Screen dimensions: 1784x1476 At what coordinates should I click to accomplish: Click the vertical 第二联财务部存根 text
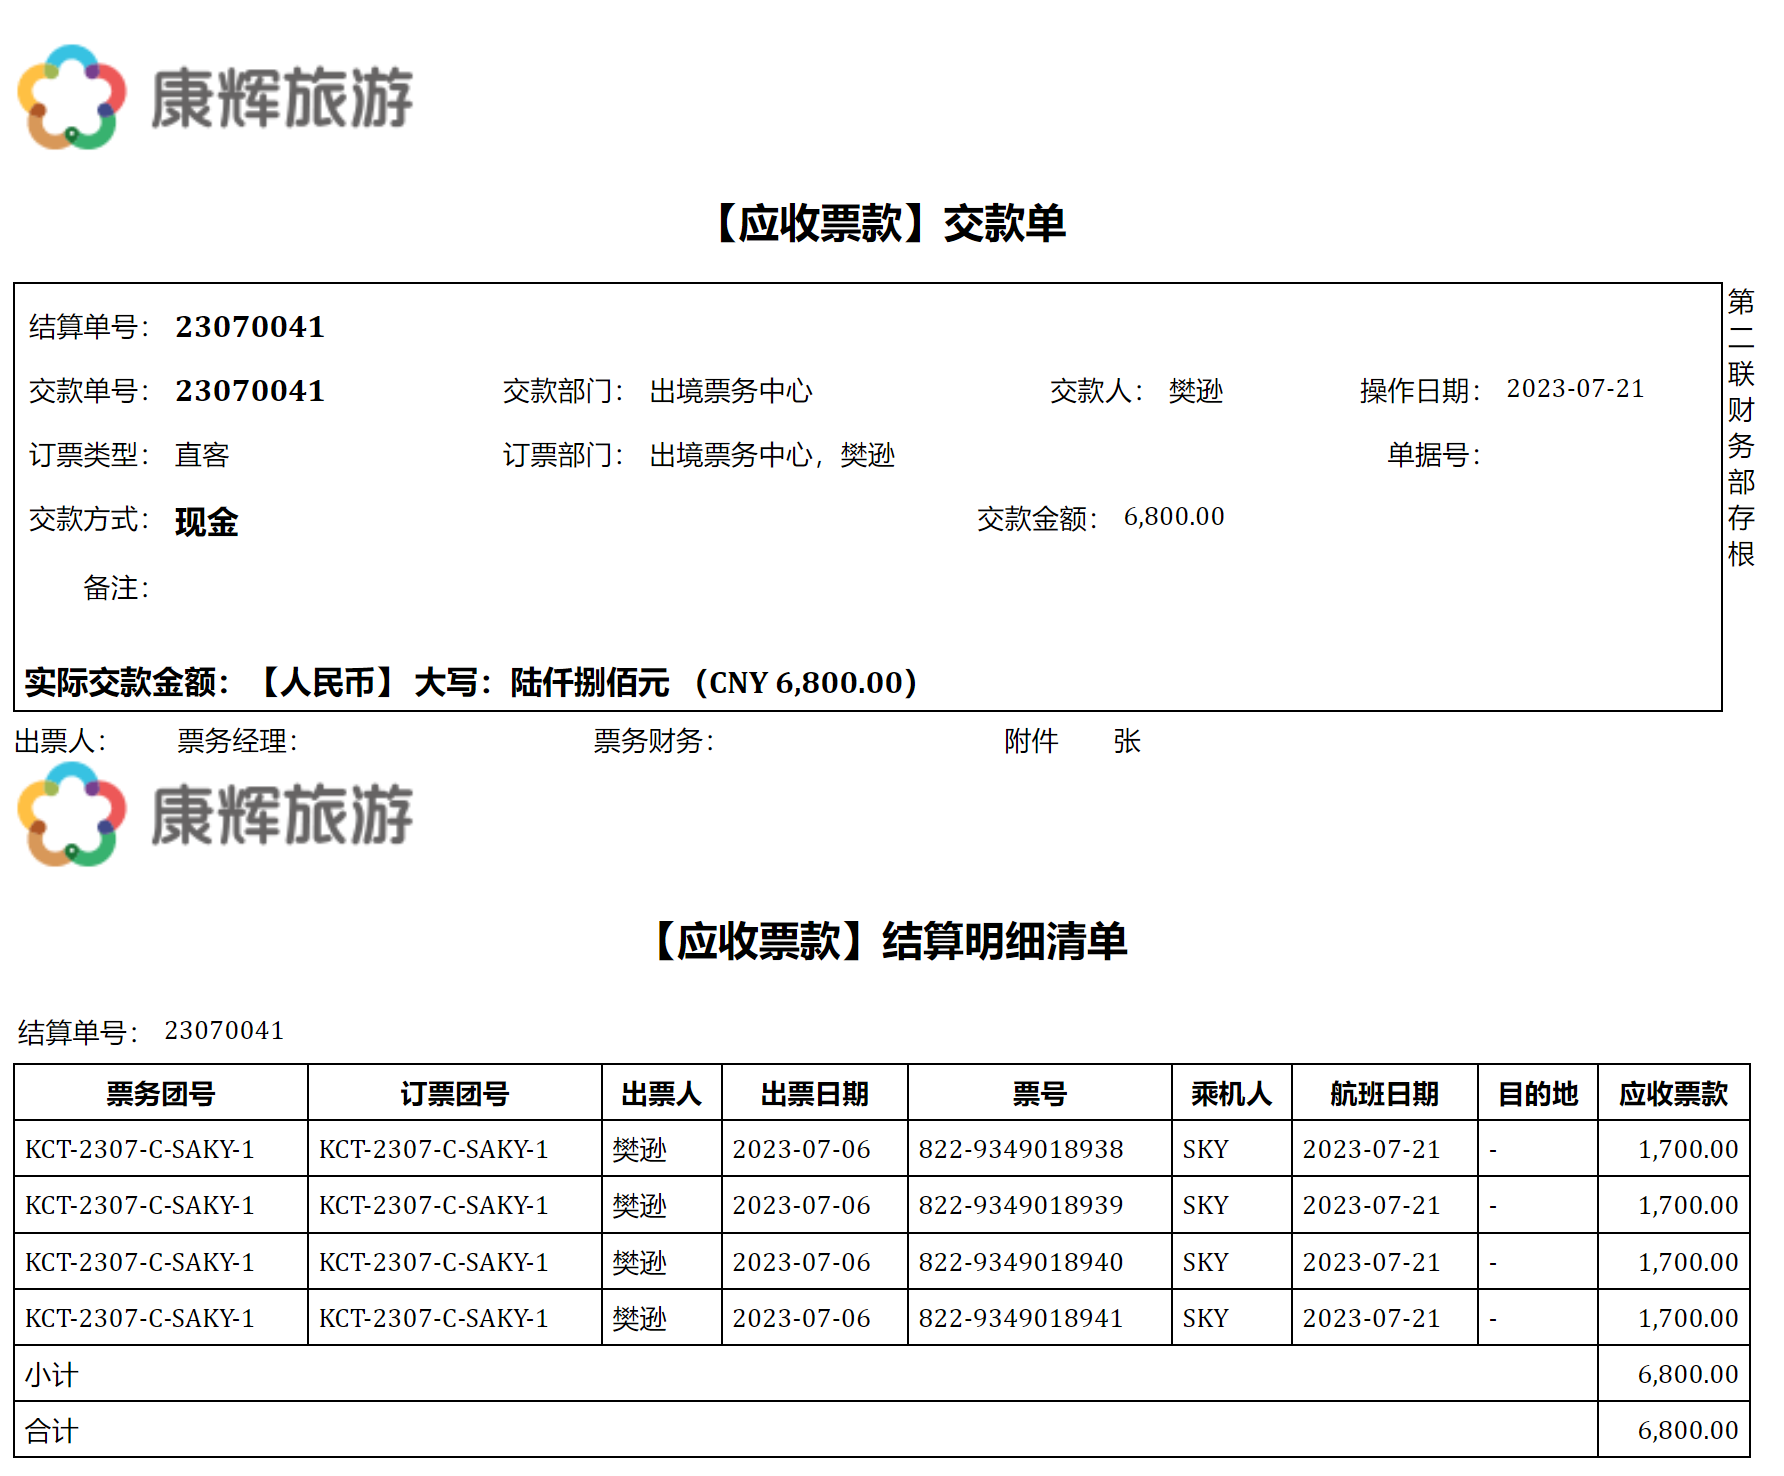pyautogui.click(x=1741, y=427)
